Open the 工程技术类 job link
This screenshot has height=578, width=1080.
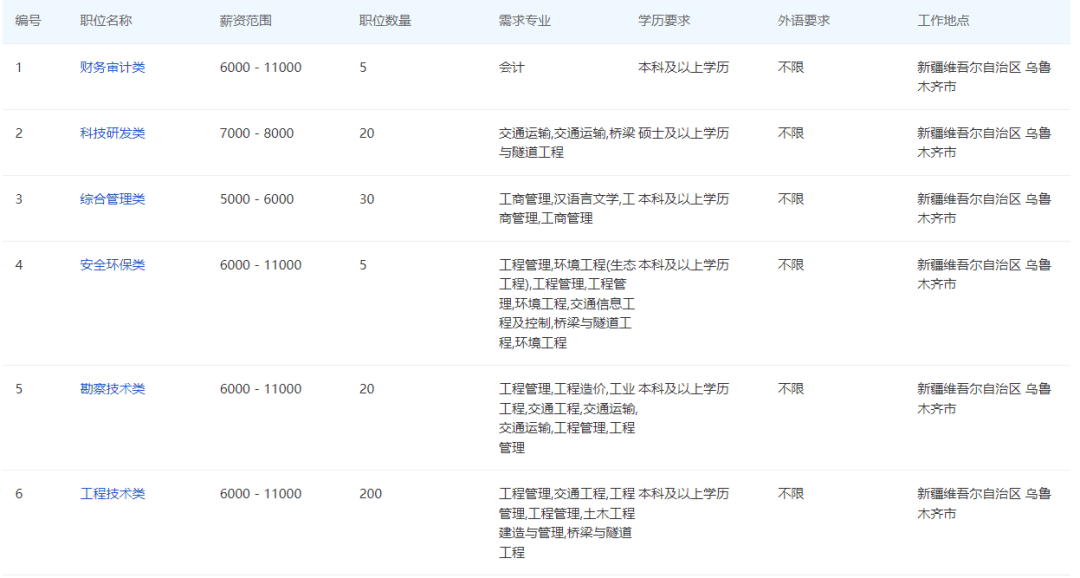click(112, 494)
